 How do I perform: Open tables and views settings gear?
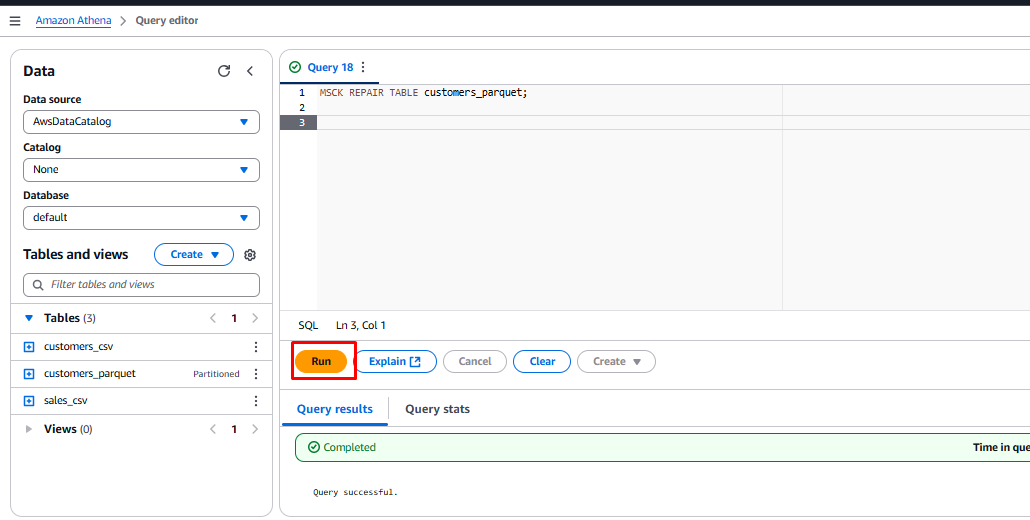tap(250, 255)
